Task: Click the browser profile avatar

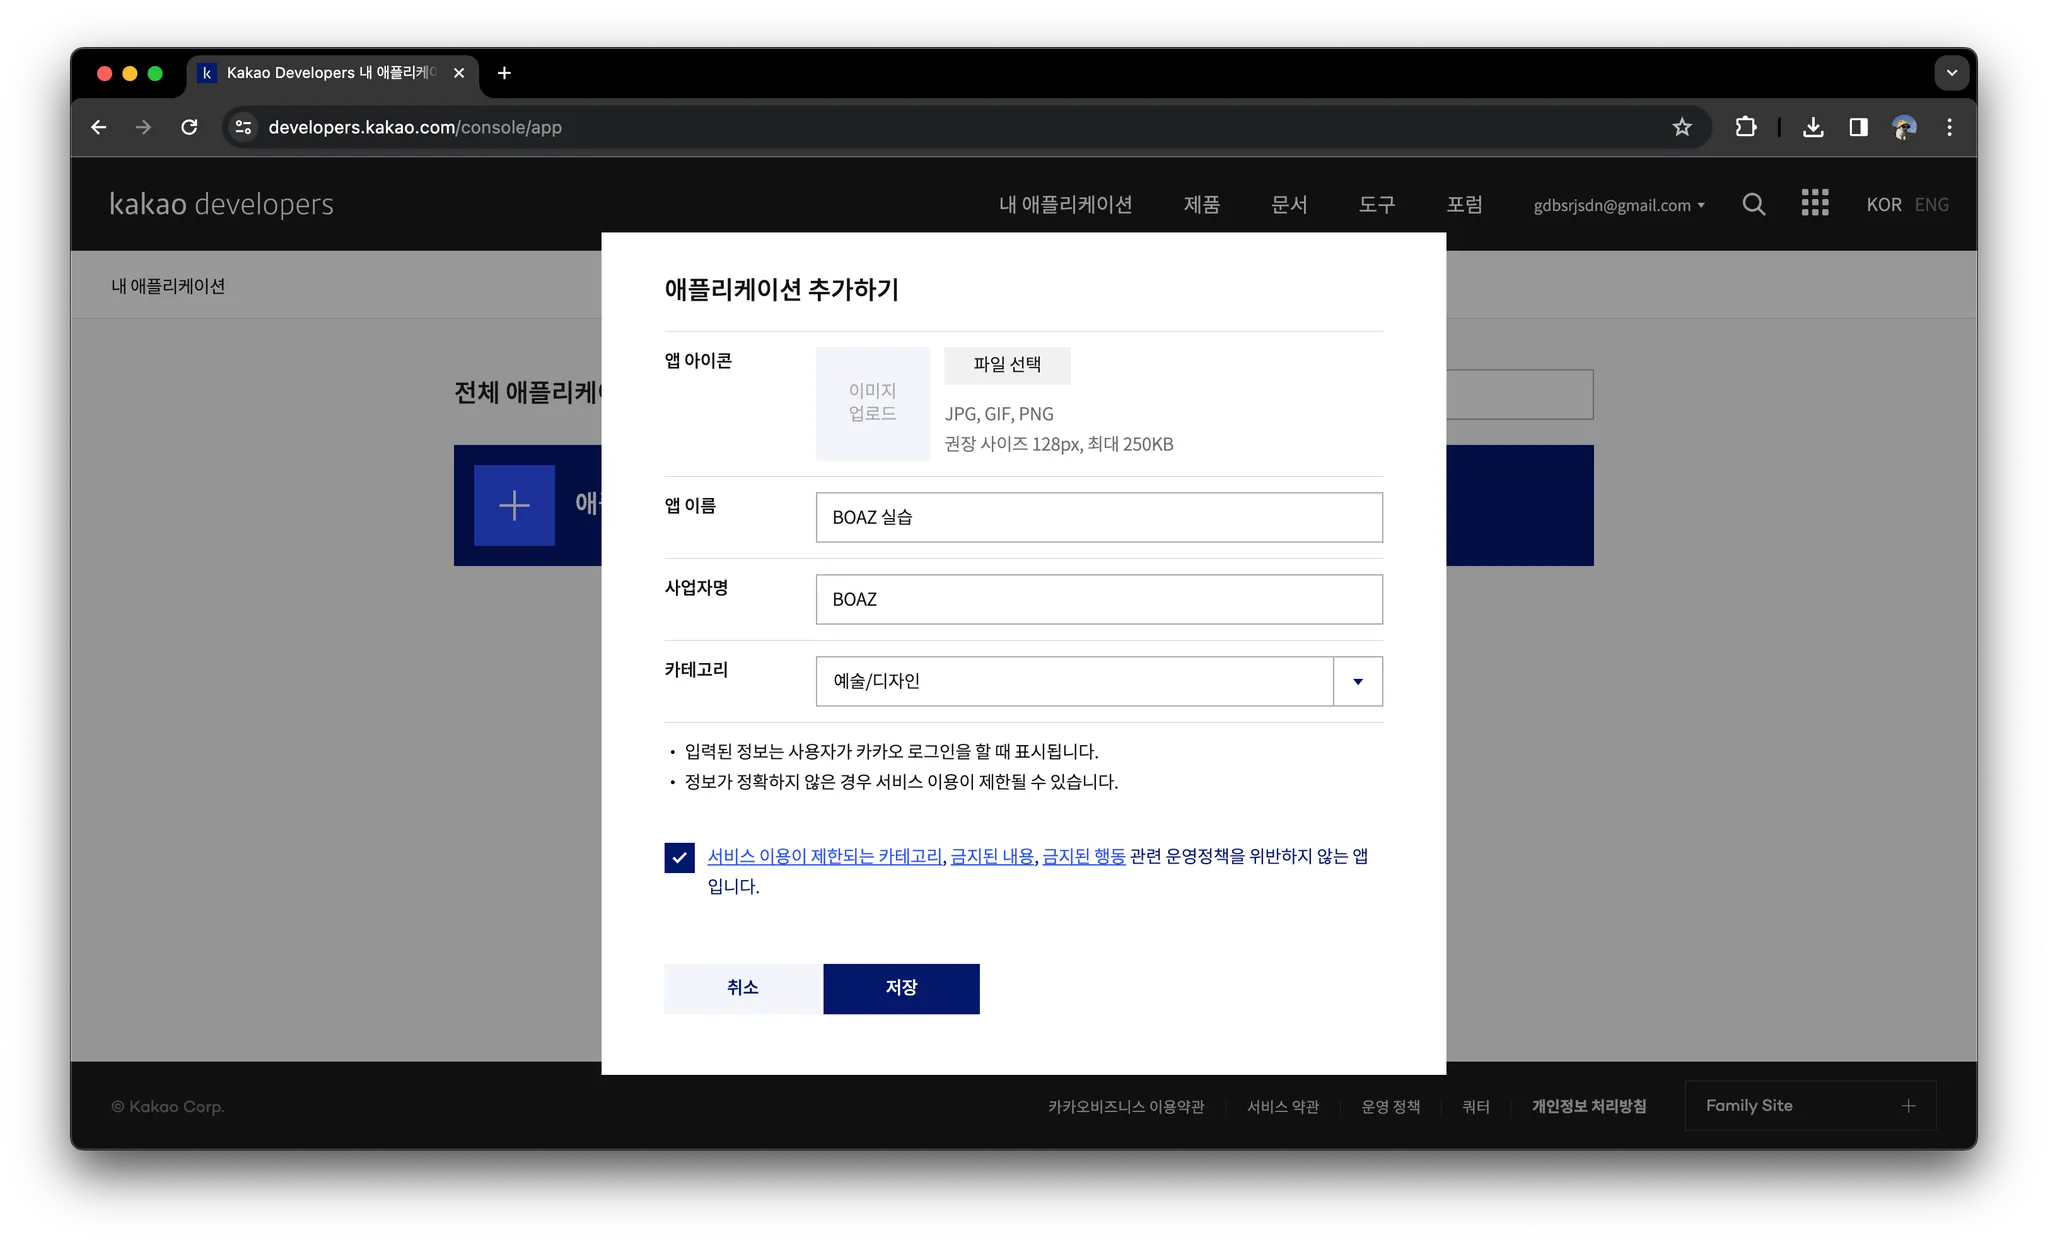Action: (1904, 127)
